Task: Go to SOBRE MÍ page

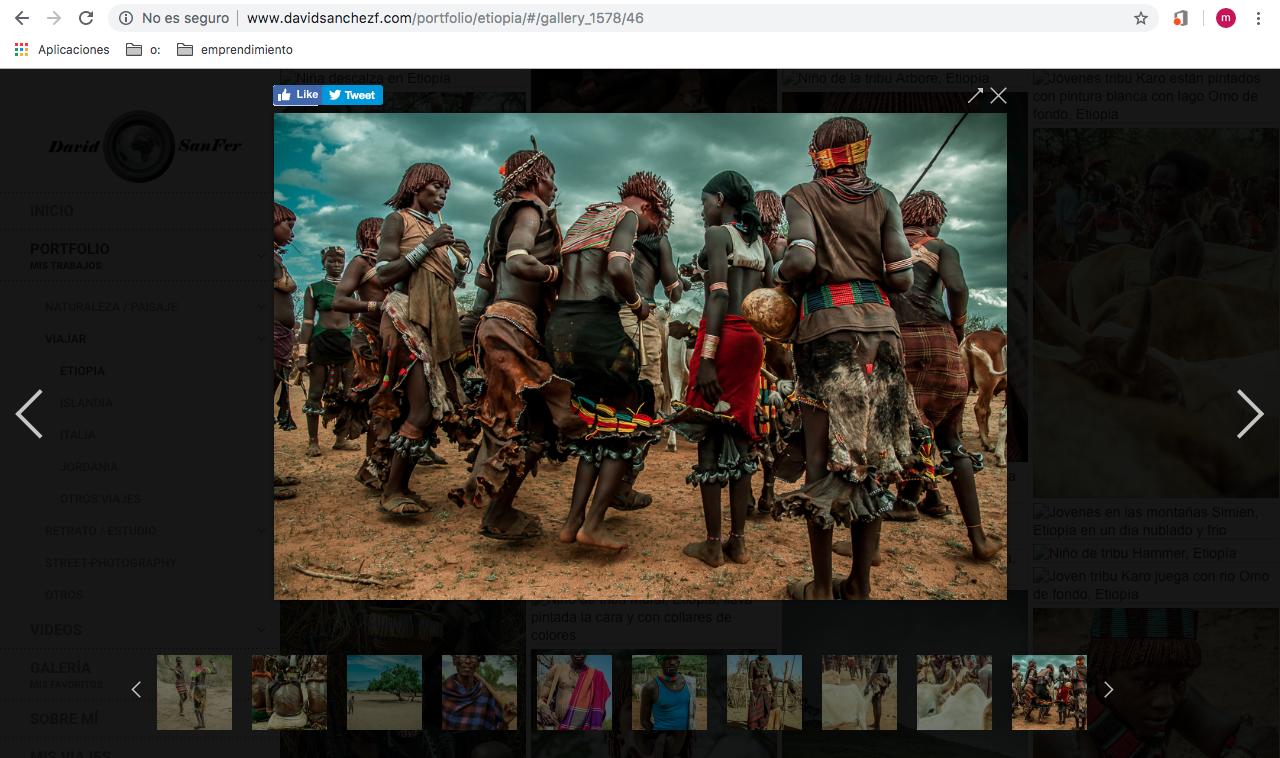Action: pos(65,719)
